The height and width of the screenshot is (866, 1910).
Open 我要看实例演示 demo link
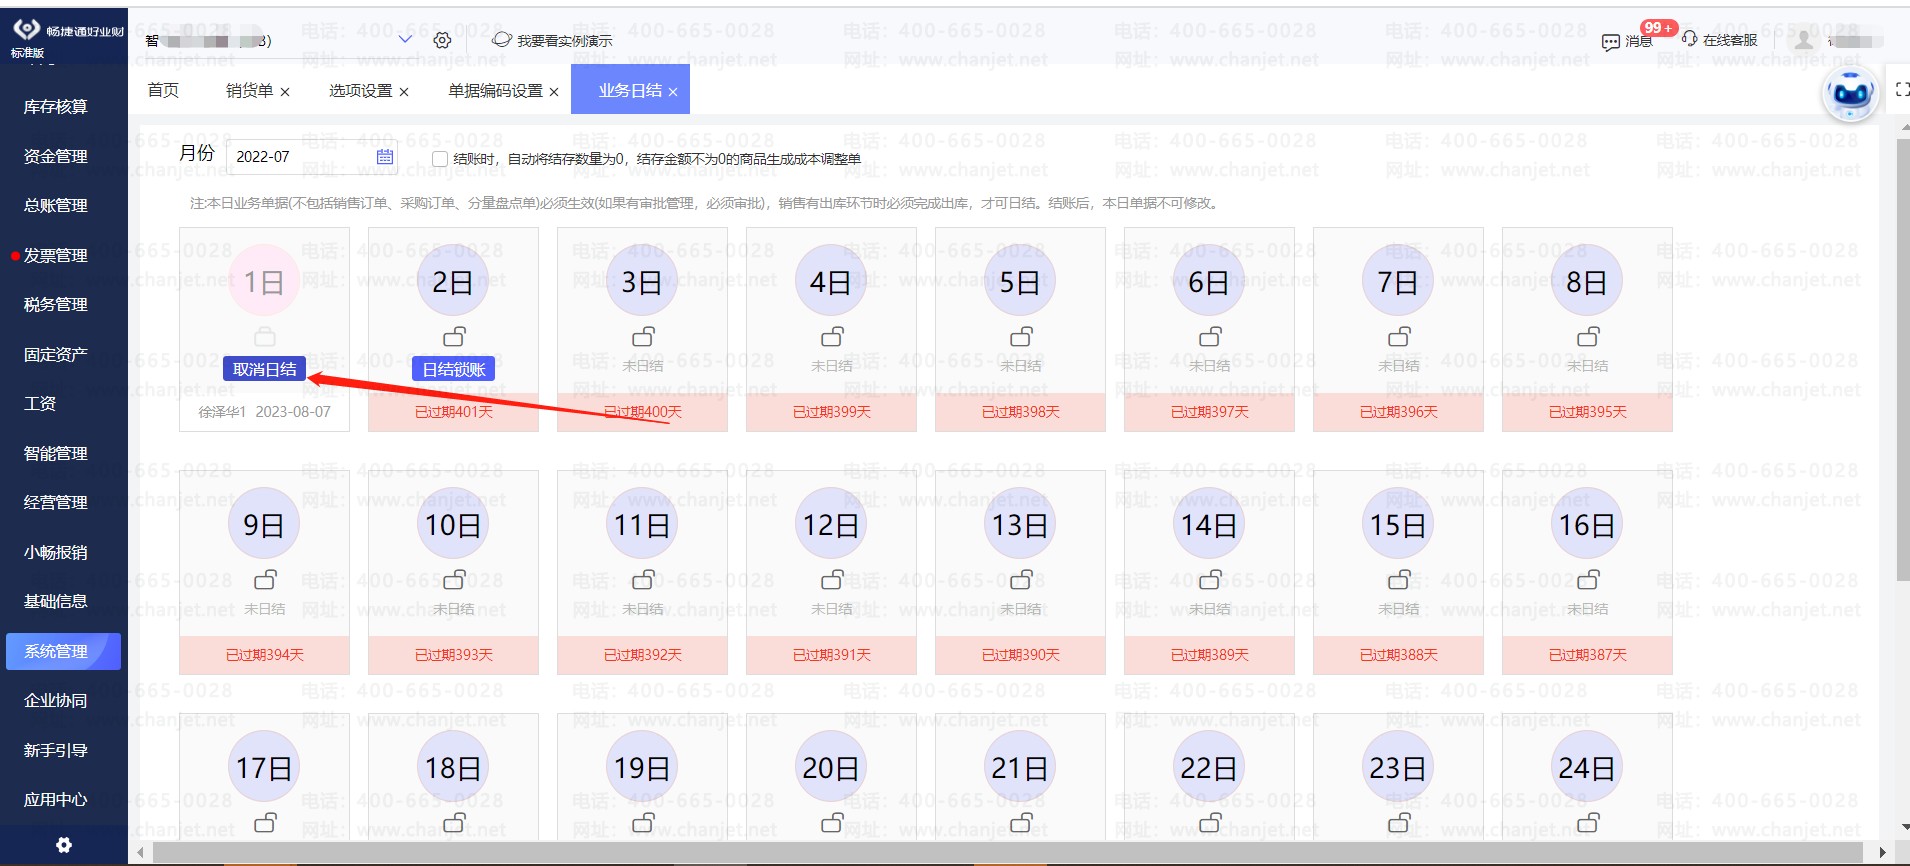pyautogui.click(x=553, y=40)
